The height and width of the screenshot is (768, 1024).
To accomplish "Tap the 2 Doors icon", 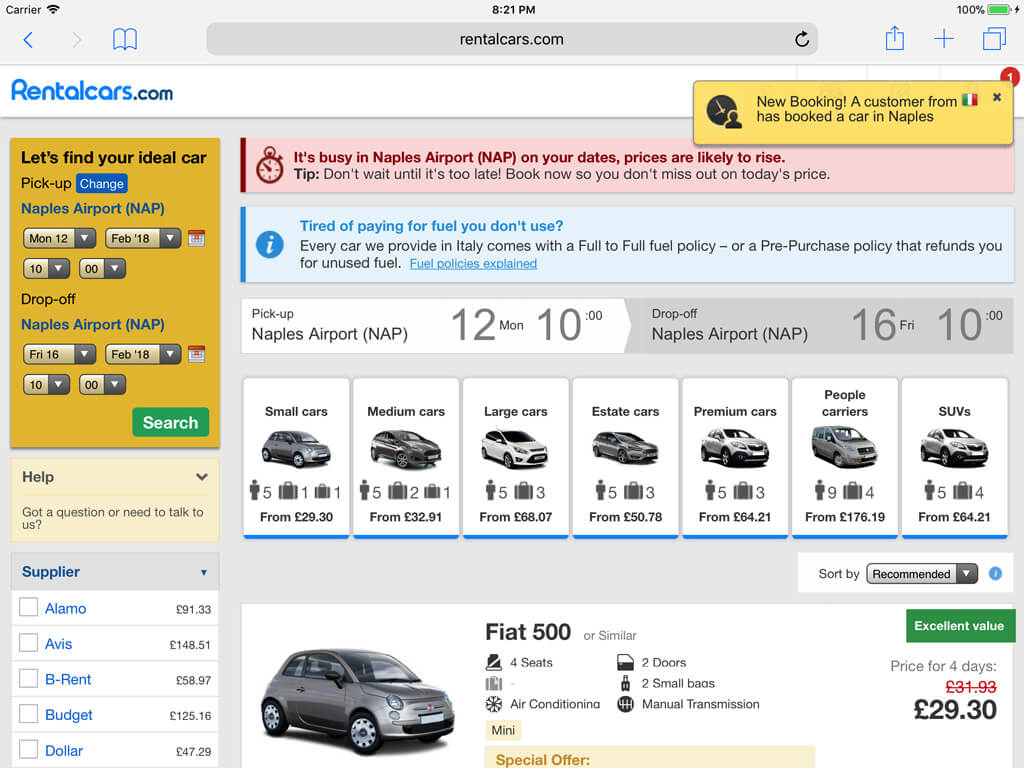I will pos(625,662).
